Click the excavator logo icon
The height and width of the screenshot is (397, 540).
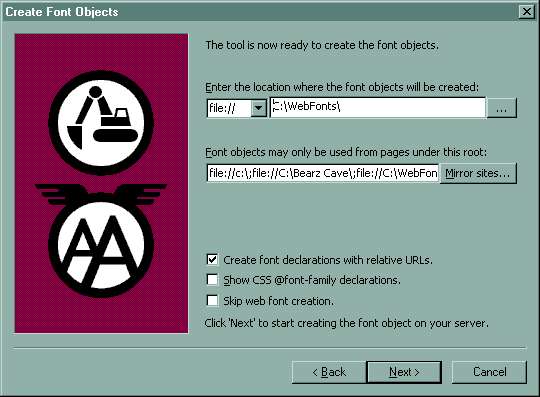tap(101, 123)
